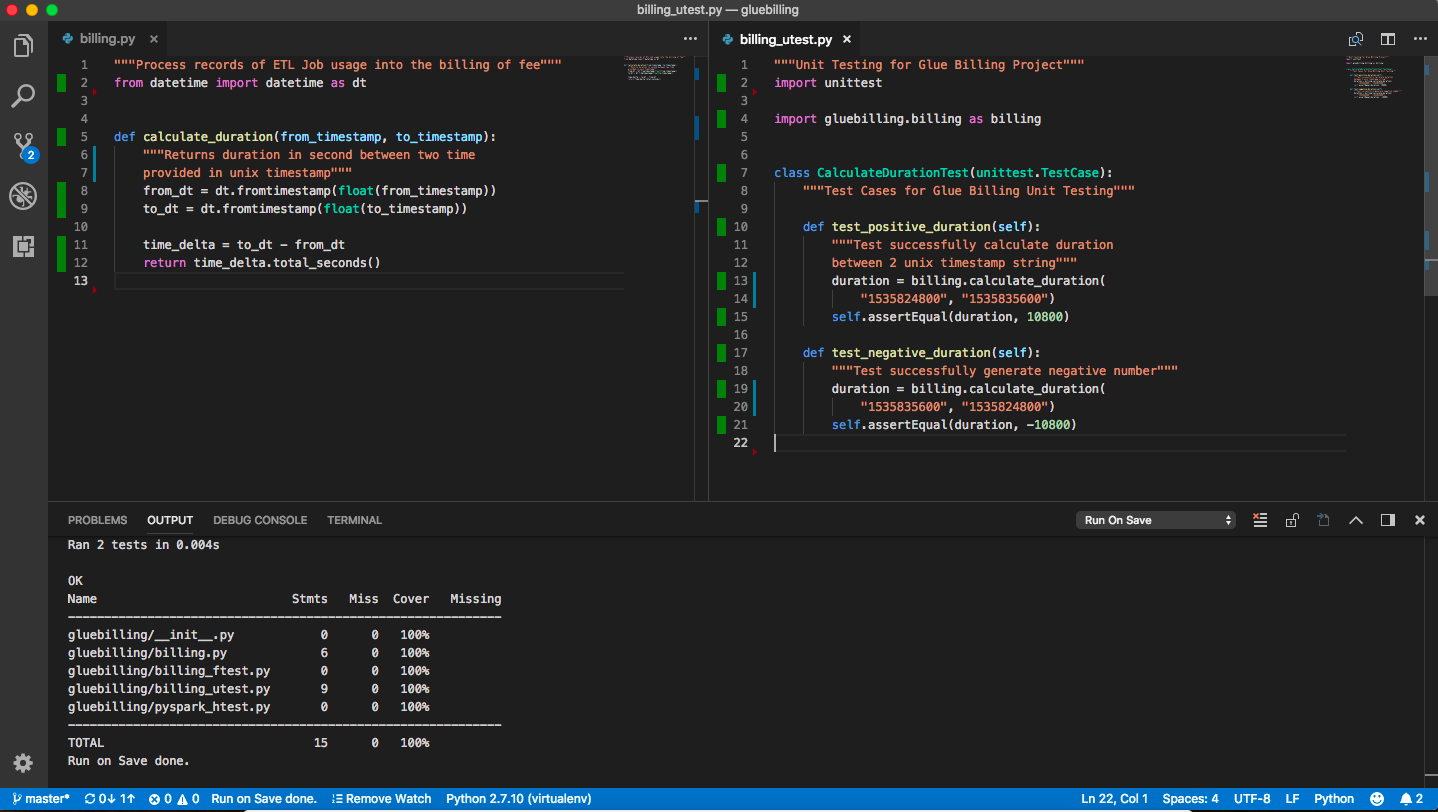Image resolution: width=1438 pixels, height=812 pixels.
Task: Switch to the TERMINAL panel tab
Action: coord(354,520)
